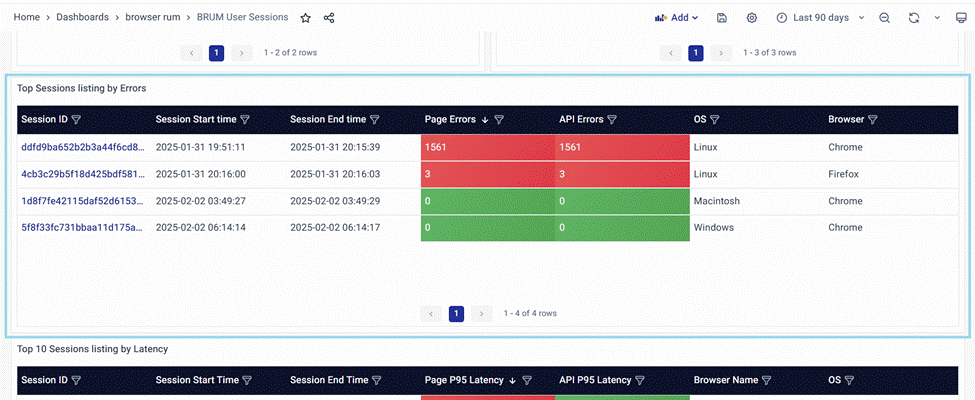The height and width of the screenshot is (400, 975).
Task: Click the share dashboard icon
Action: tap(329, 18)
